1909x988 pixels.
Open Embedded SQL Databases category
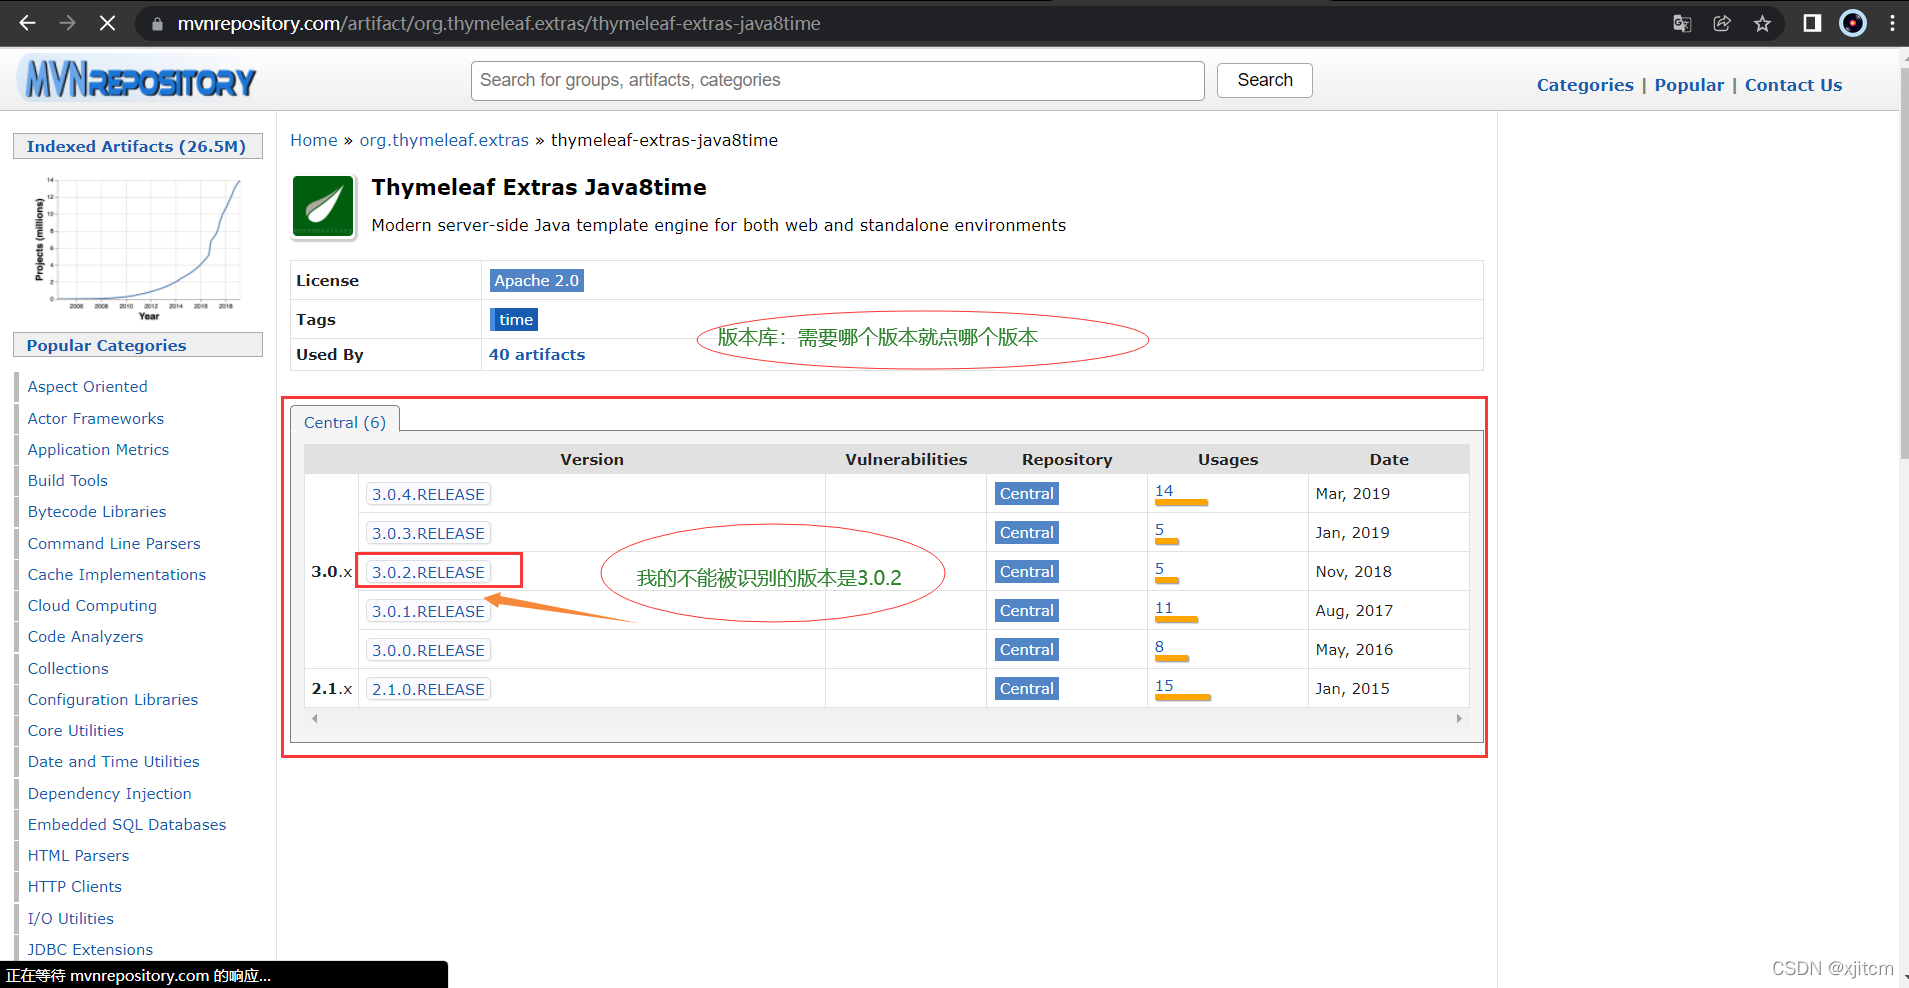[126, 824]
